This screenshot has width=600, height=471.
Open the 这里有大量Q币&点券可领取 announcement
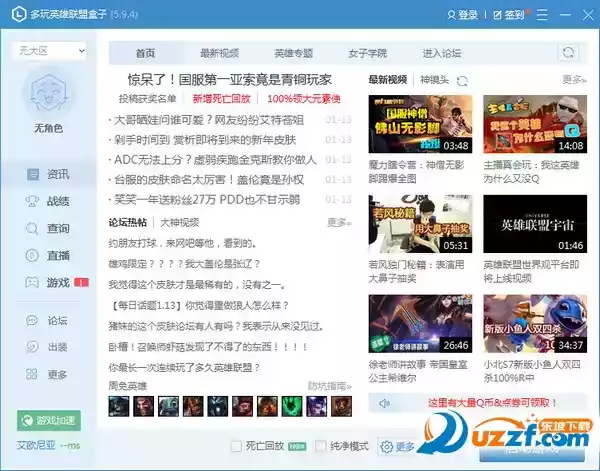point(492,403)
